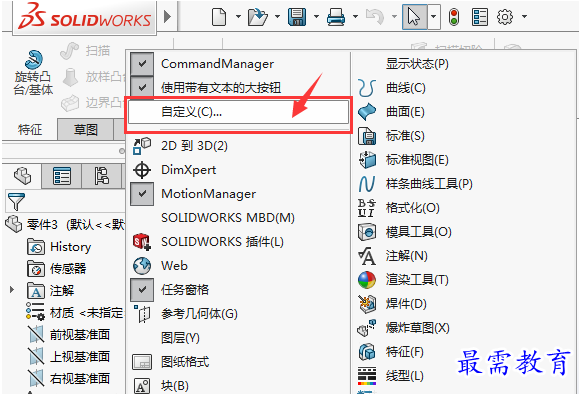Select the Standard (标准(S)) toolbar entry
Screen dimensions: 579x394
405,136
